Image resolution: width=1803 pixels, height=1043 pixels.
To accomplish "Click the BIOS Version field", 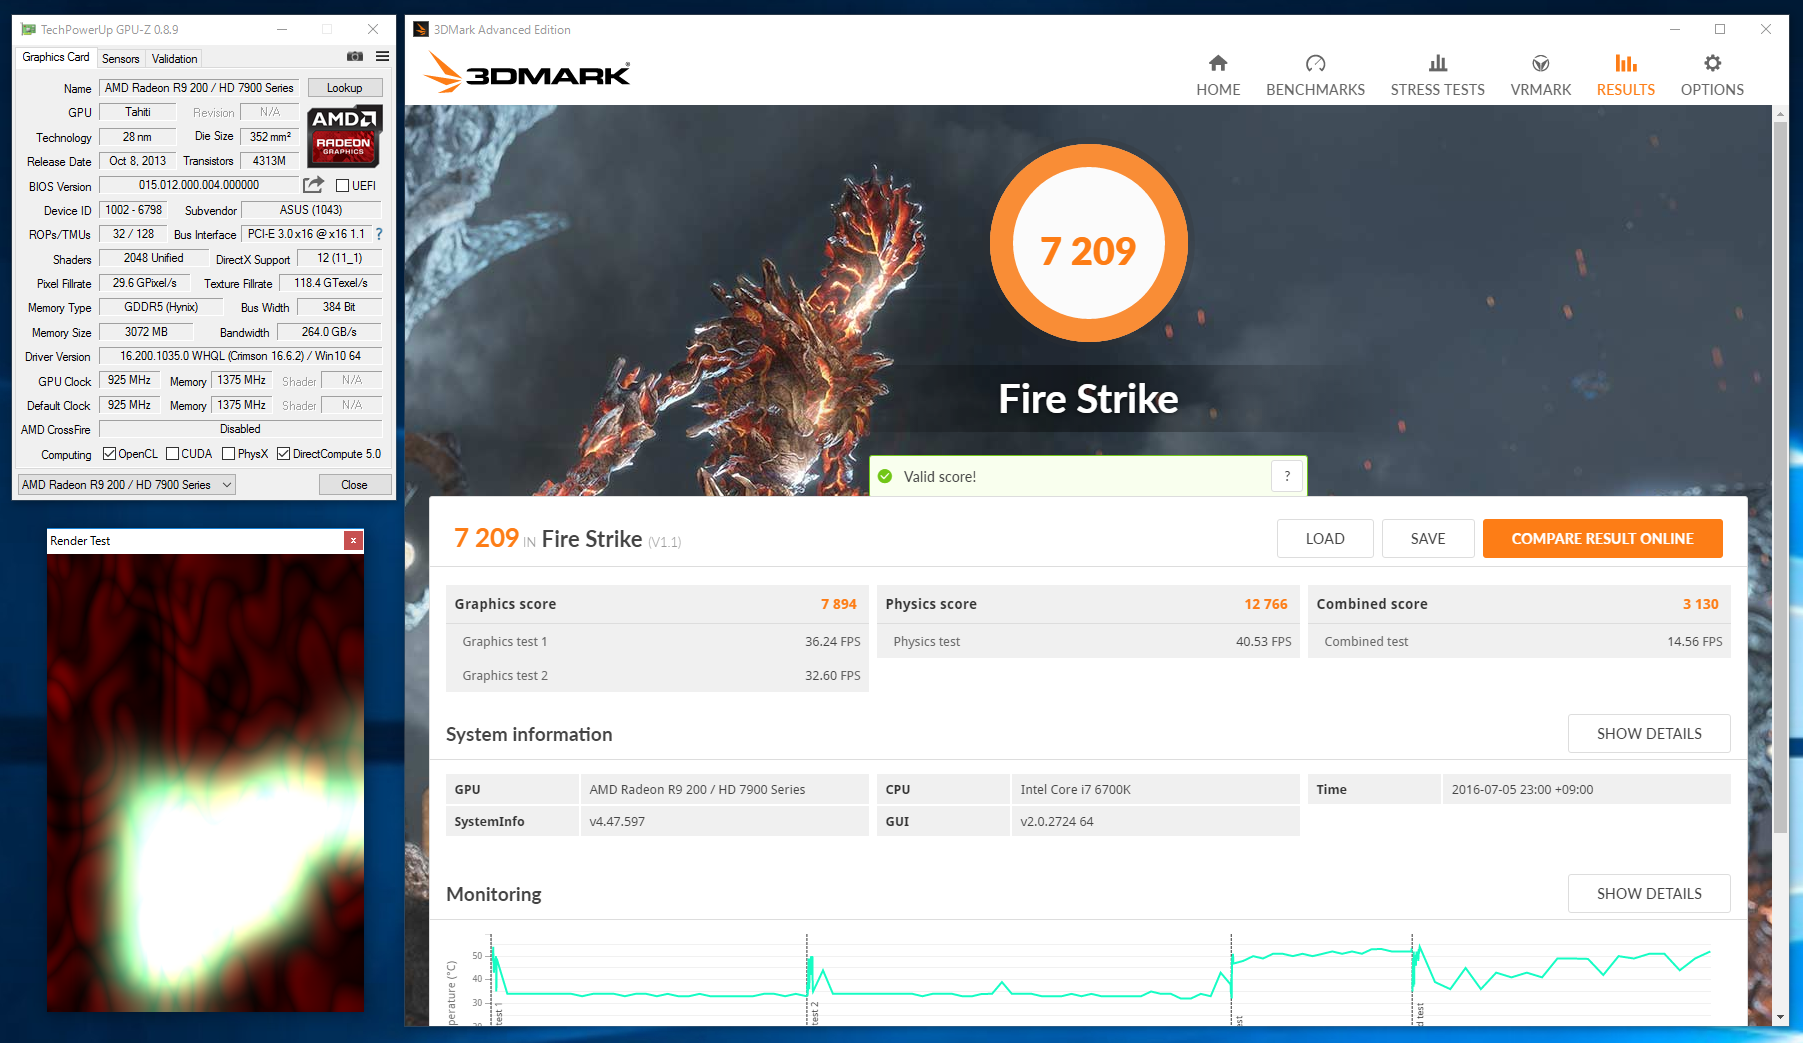I will pyautogui.click(x=199, y=185).
